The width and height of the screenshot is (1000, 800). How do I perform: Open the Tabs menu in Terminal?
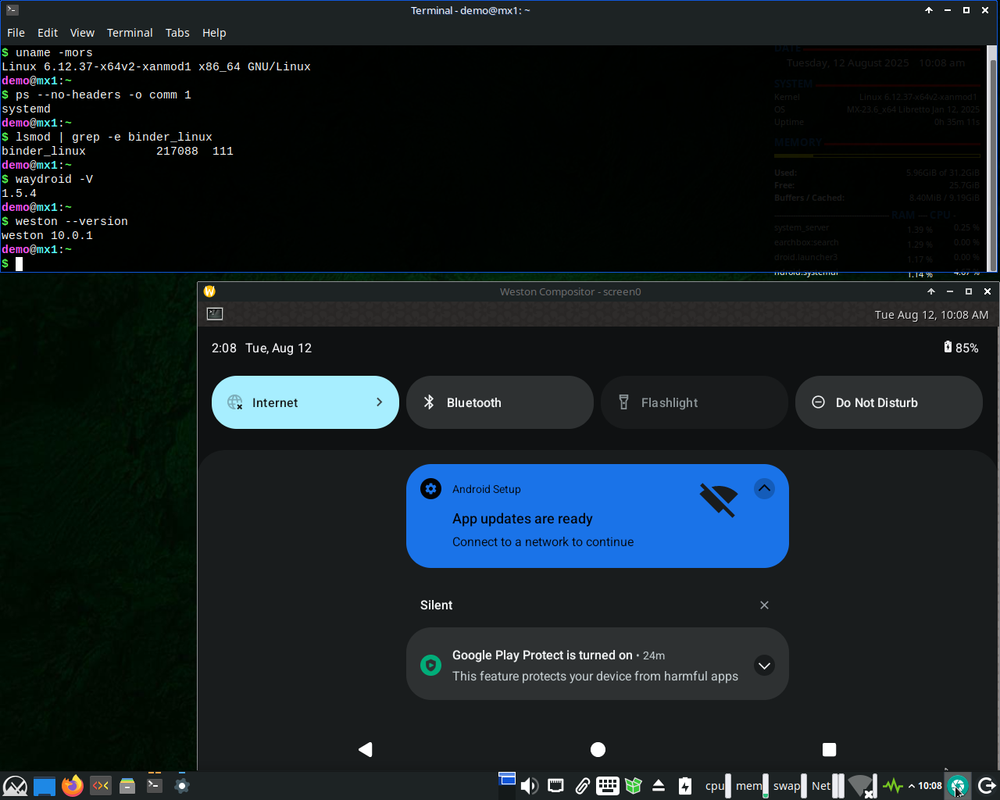click(177, 33)
